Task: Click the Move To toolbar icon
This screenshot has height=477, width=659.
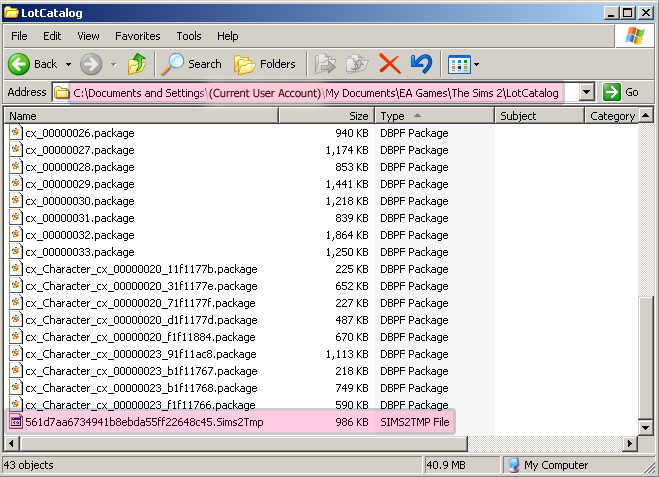Action: point(325,64)
